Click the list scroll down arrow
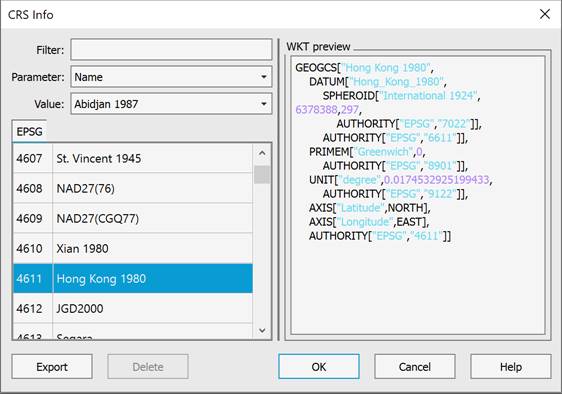Screen dimensions: 562x394 point(262,330)
